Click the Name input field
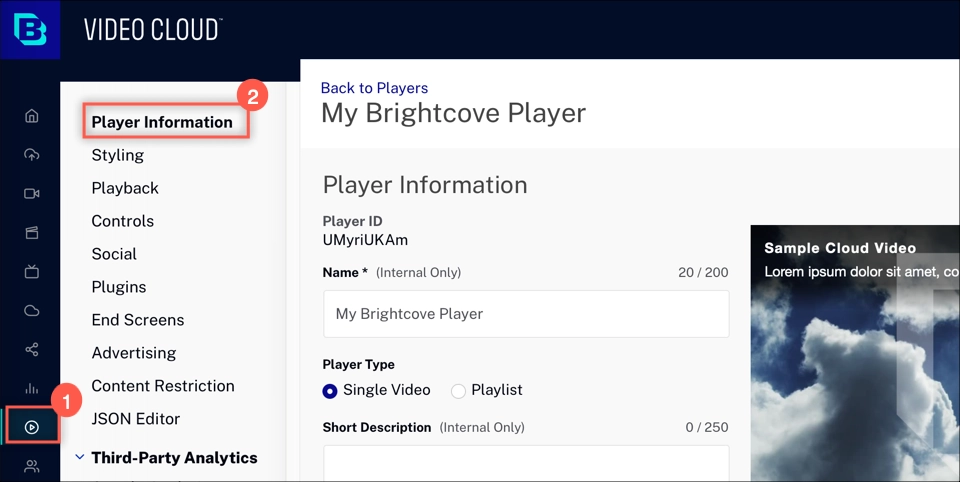The image size is (960, 482). pyautogui.click(x=526, y=314)
